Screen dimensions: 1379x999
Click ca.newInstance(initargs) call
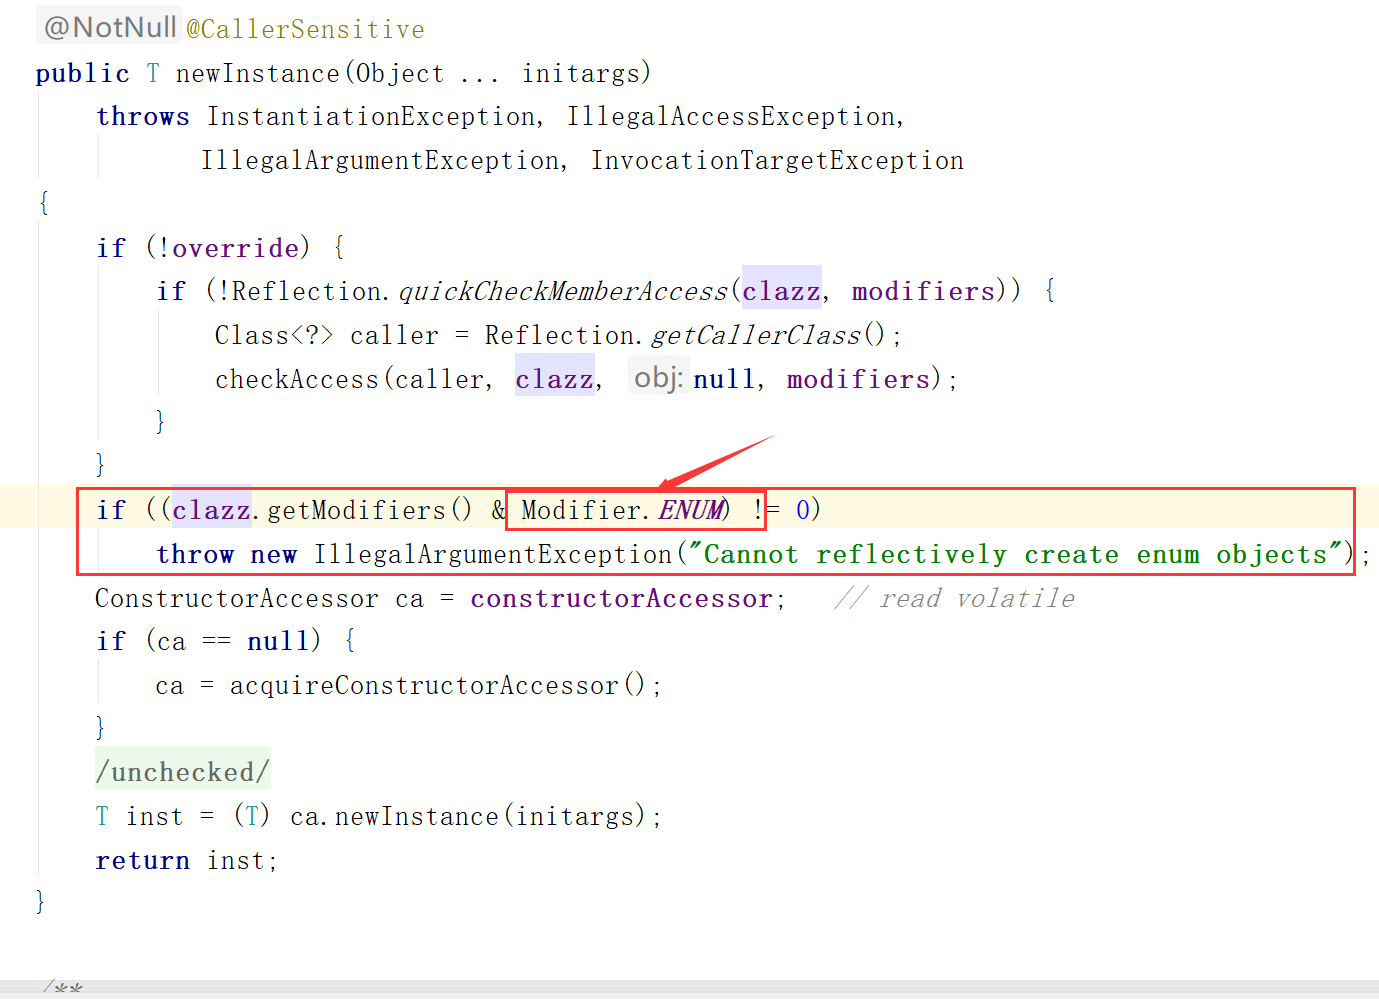(x=469, y=817)
